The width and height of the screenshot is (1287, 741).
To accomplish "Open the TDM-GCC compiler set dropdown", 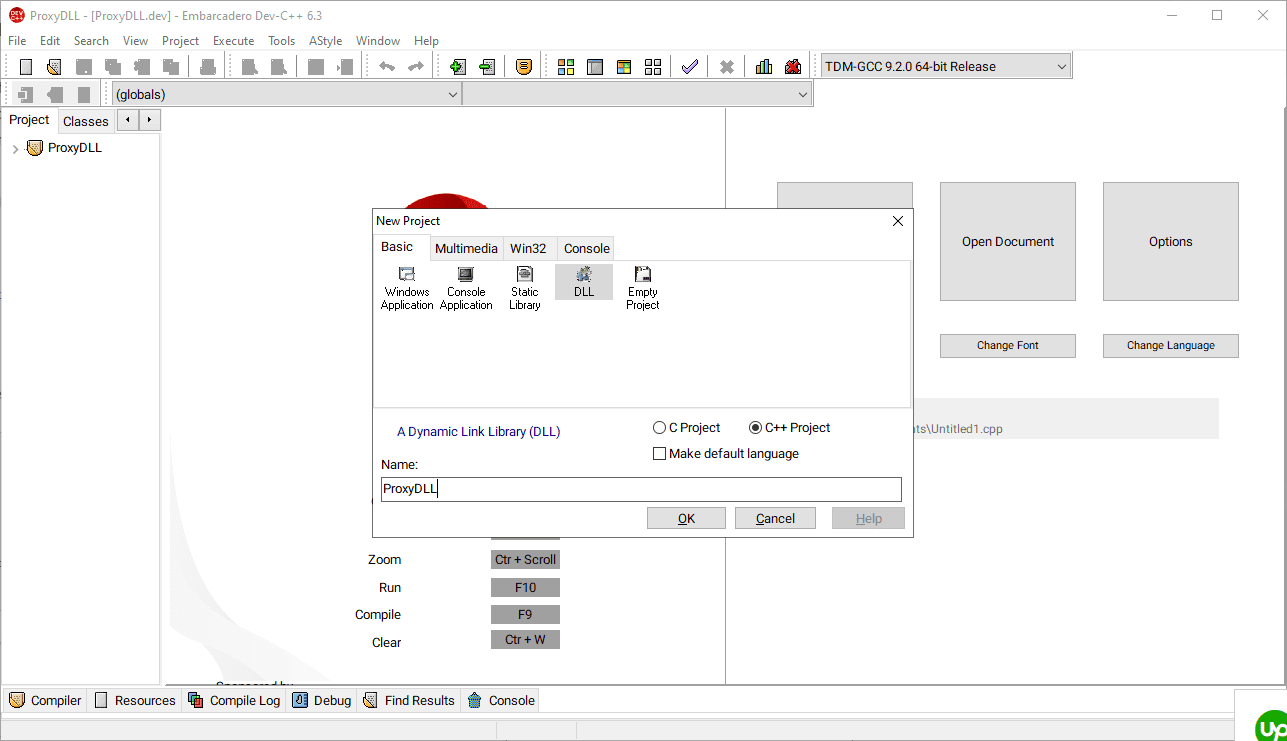I will pos(944,67).
